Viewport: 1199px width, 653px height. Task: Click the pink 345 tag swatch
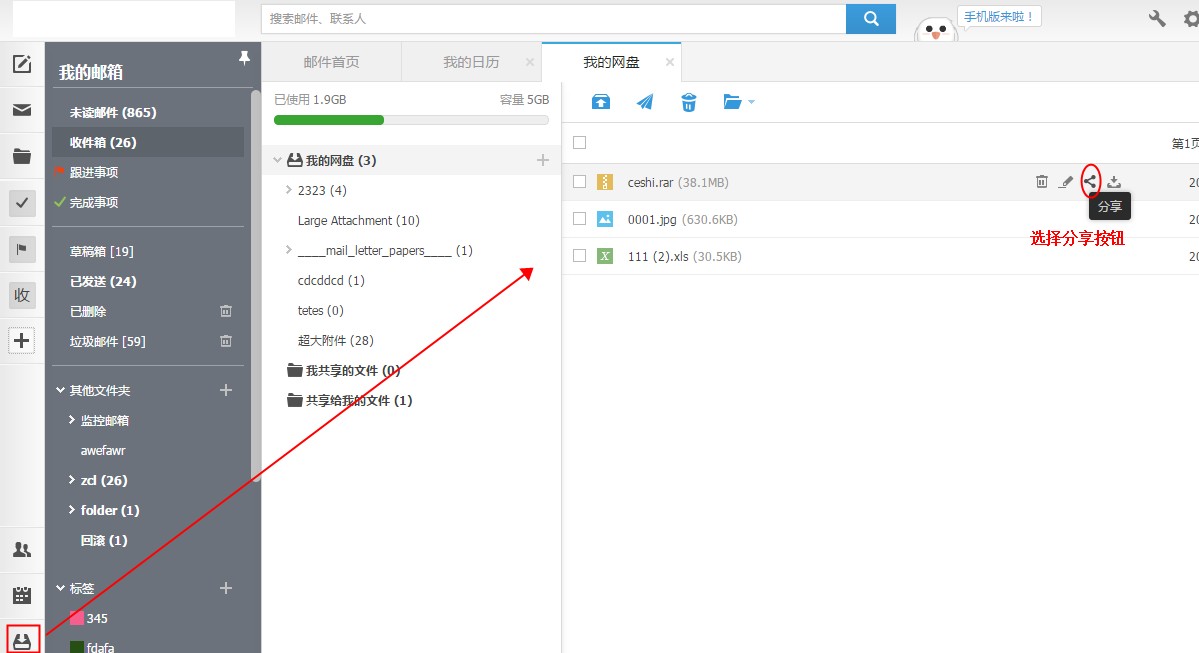coord(76,618)
